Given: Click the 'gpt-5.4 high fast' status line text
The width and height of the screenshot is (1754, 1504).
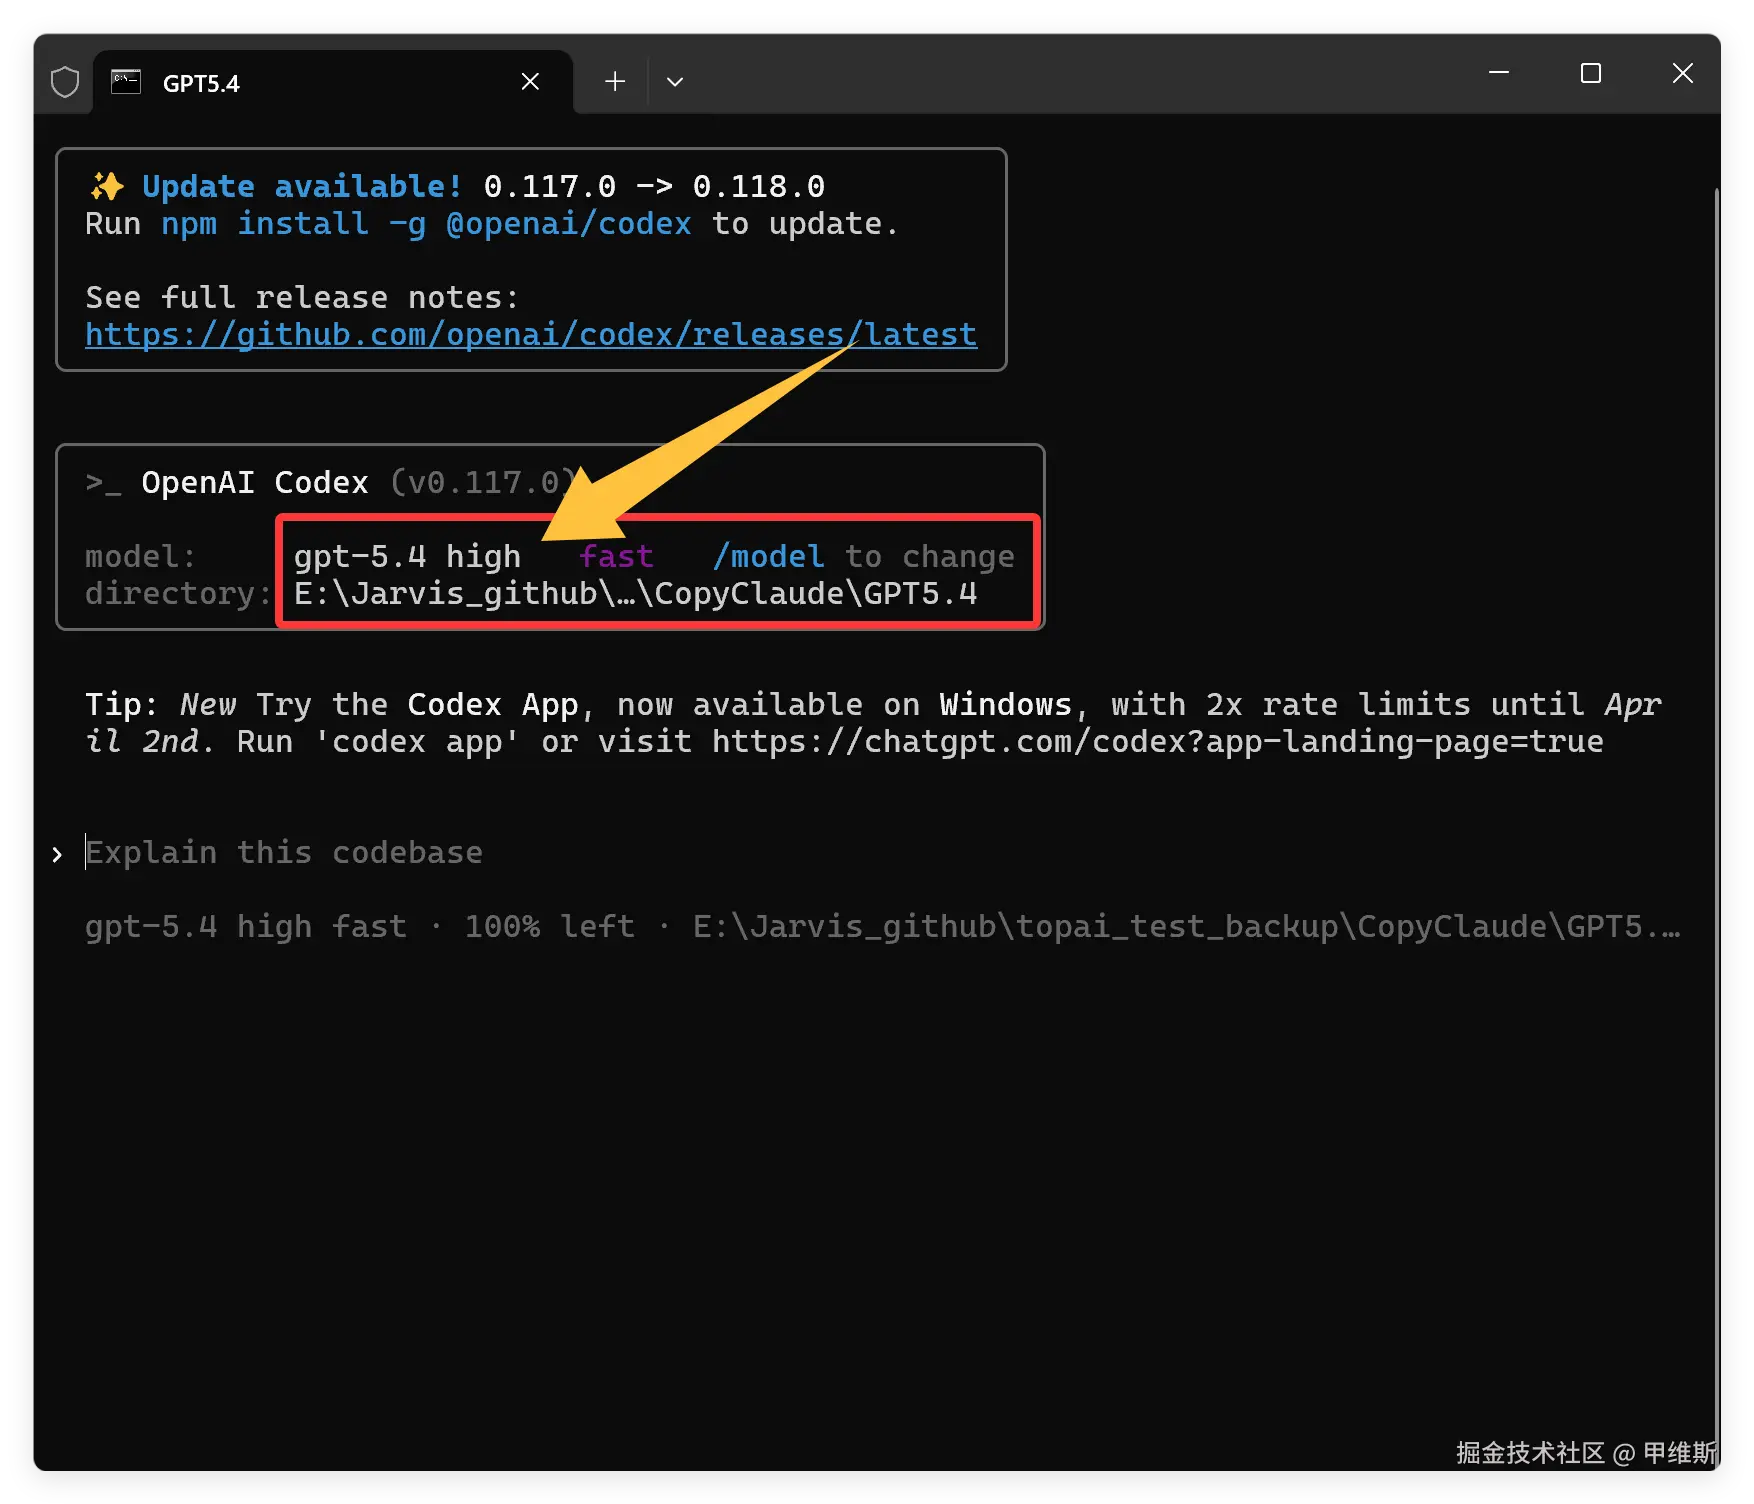Looking at the screenshot, I should 246,927.
